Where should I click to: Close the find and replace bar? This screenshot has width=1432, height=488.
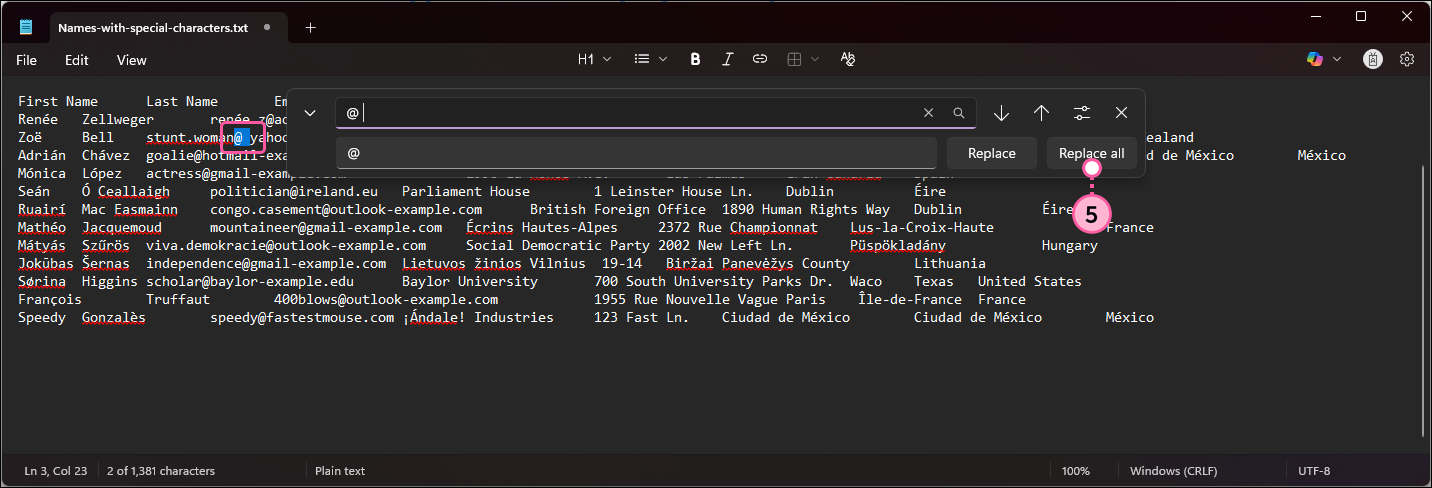(1121, 113)
